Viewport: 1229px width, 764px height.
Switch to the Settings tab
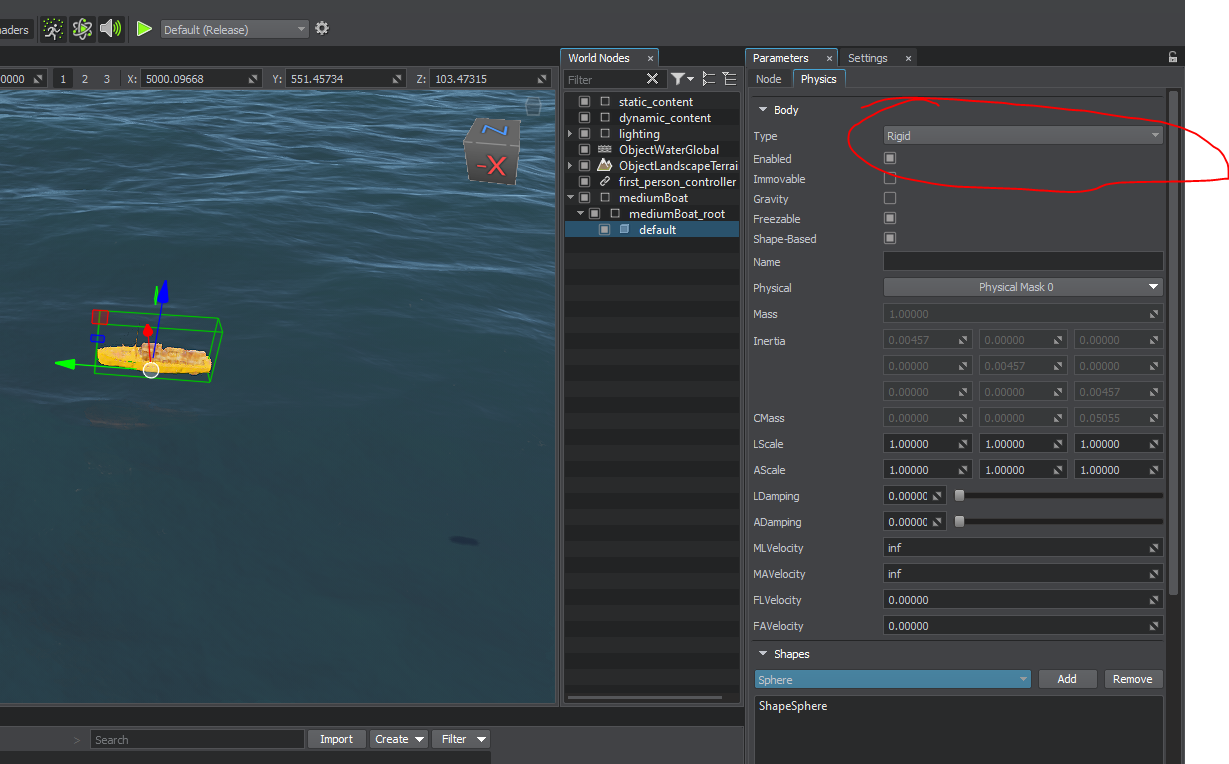(867, 57)
